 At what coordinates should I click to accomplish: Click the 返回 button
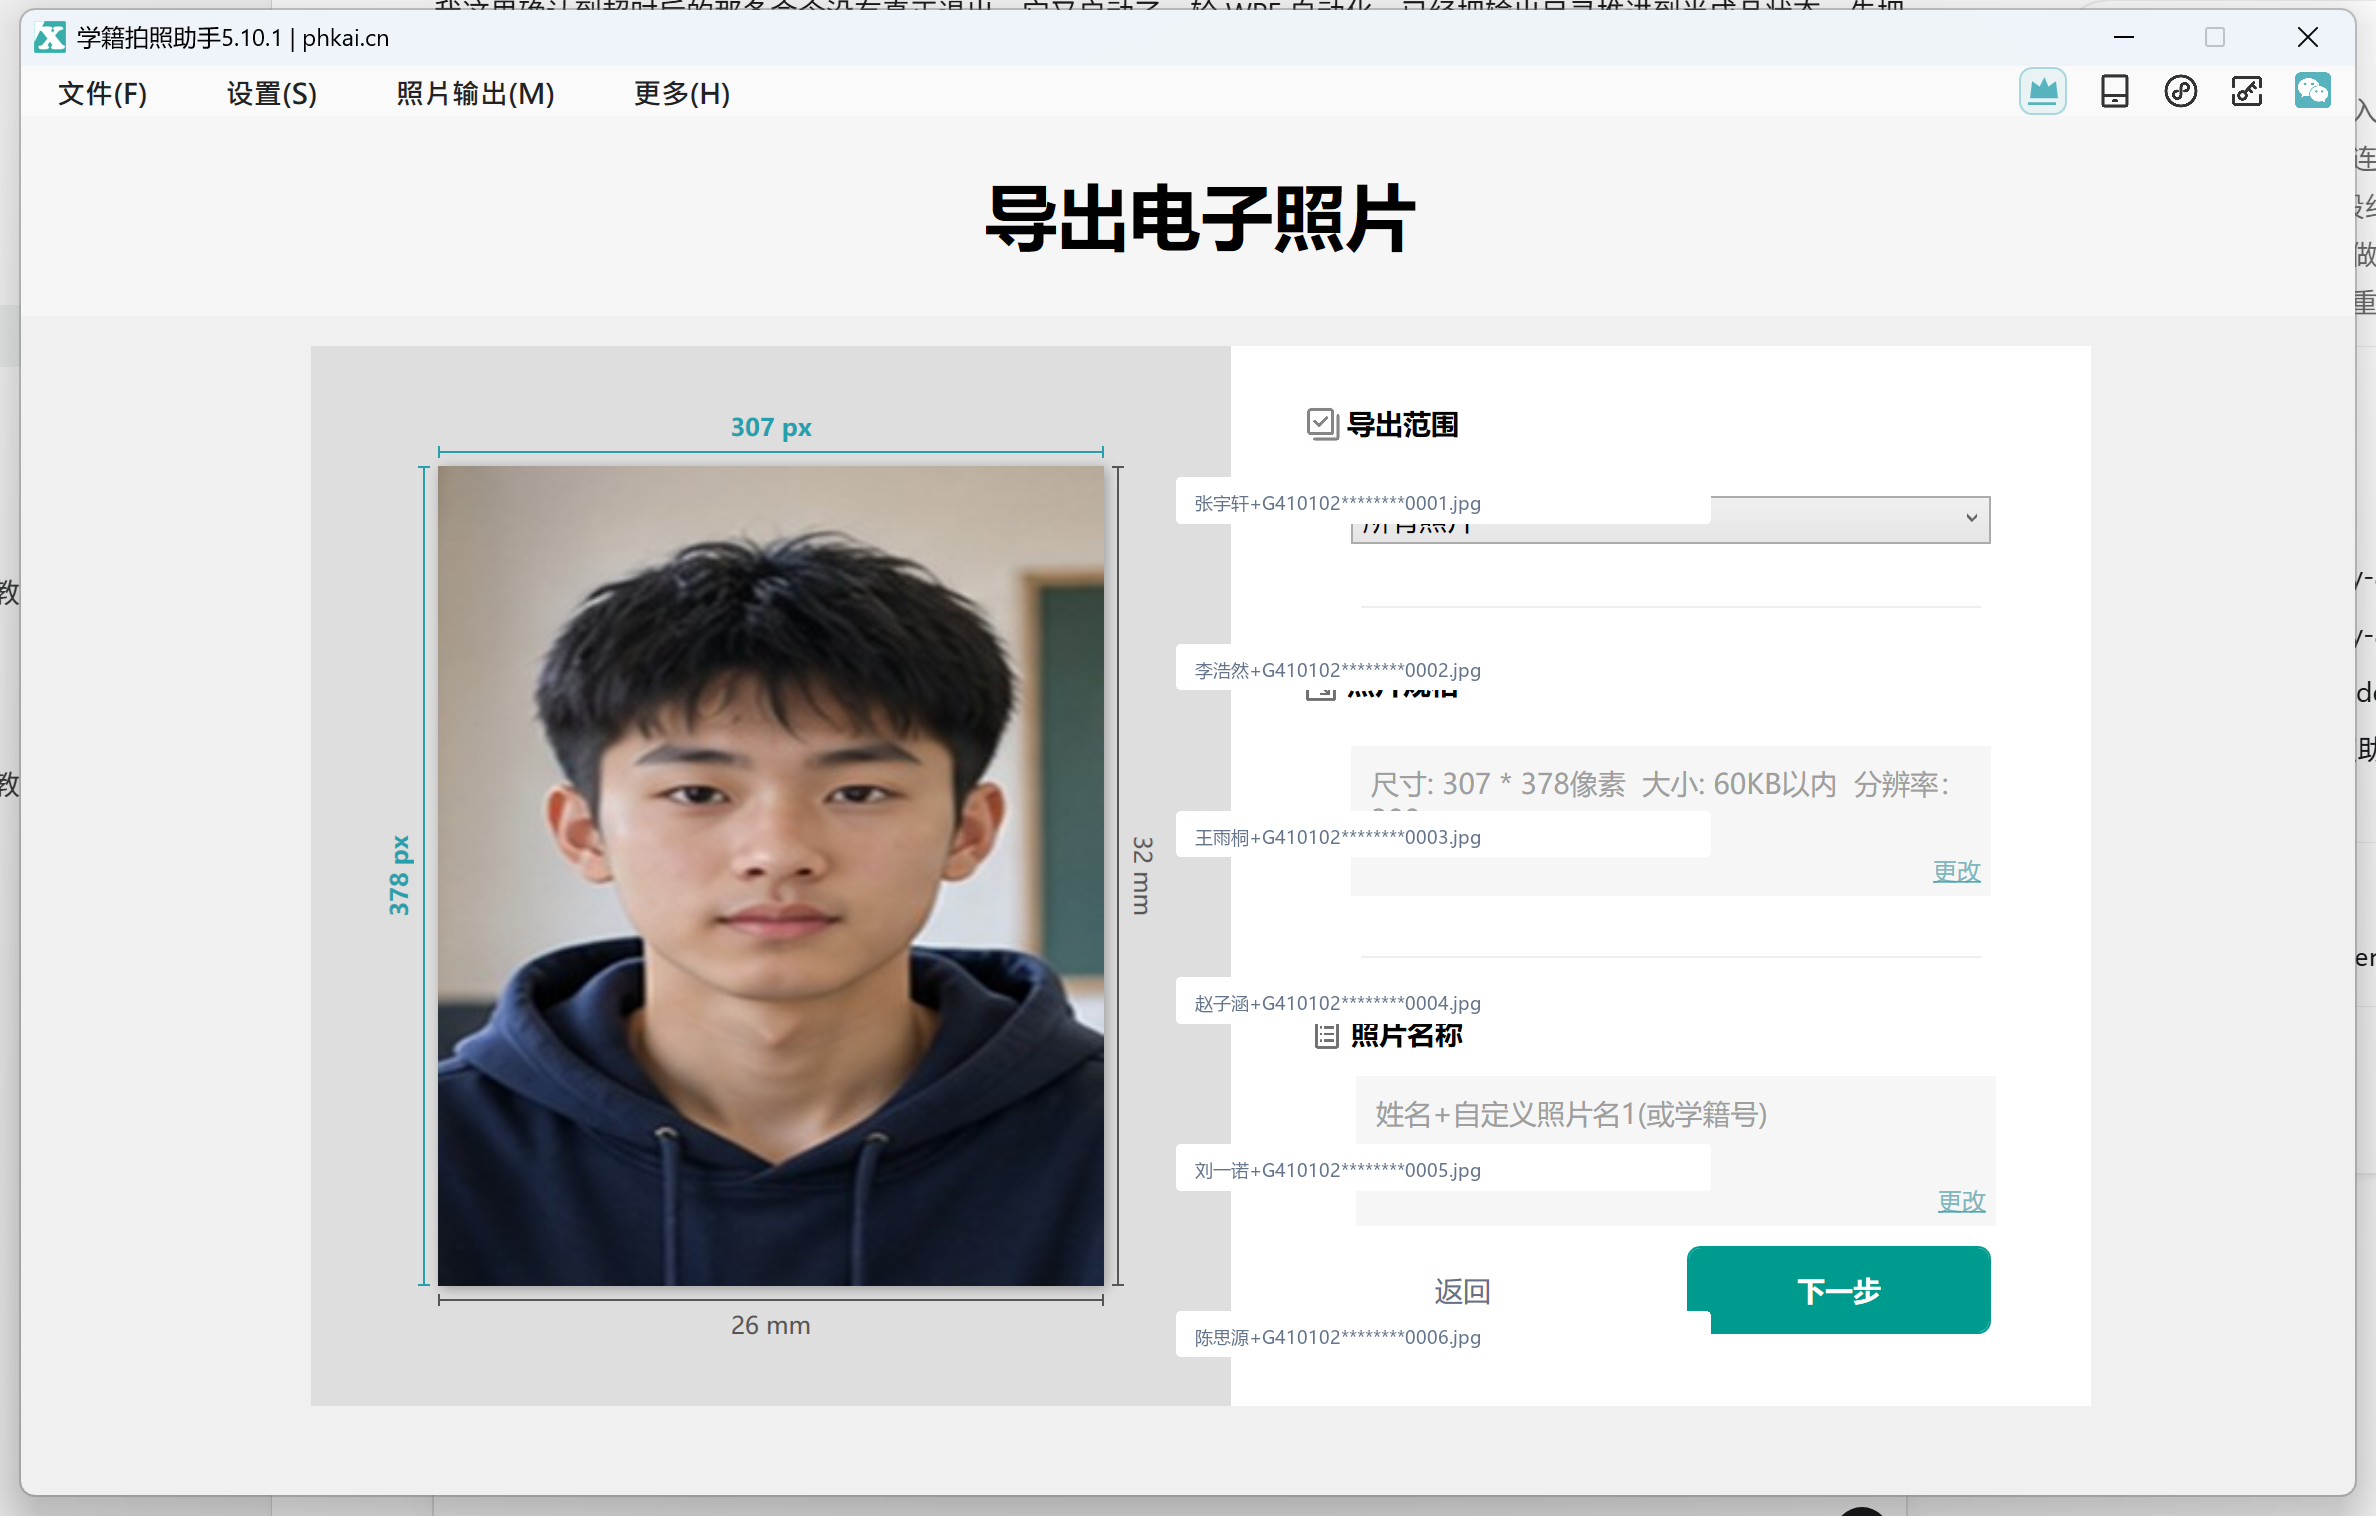tap(1462, 1291)
